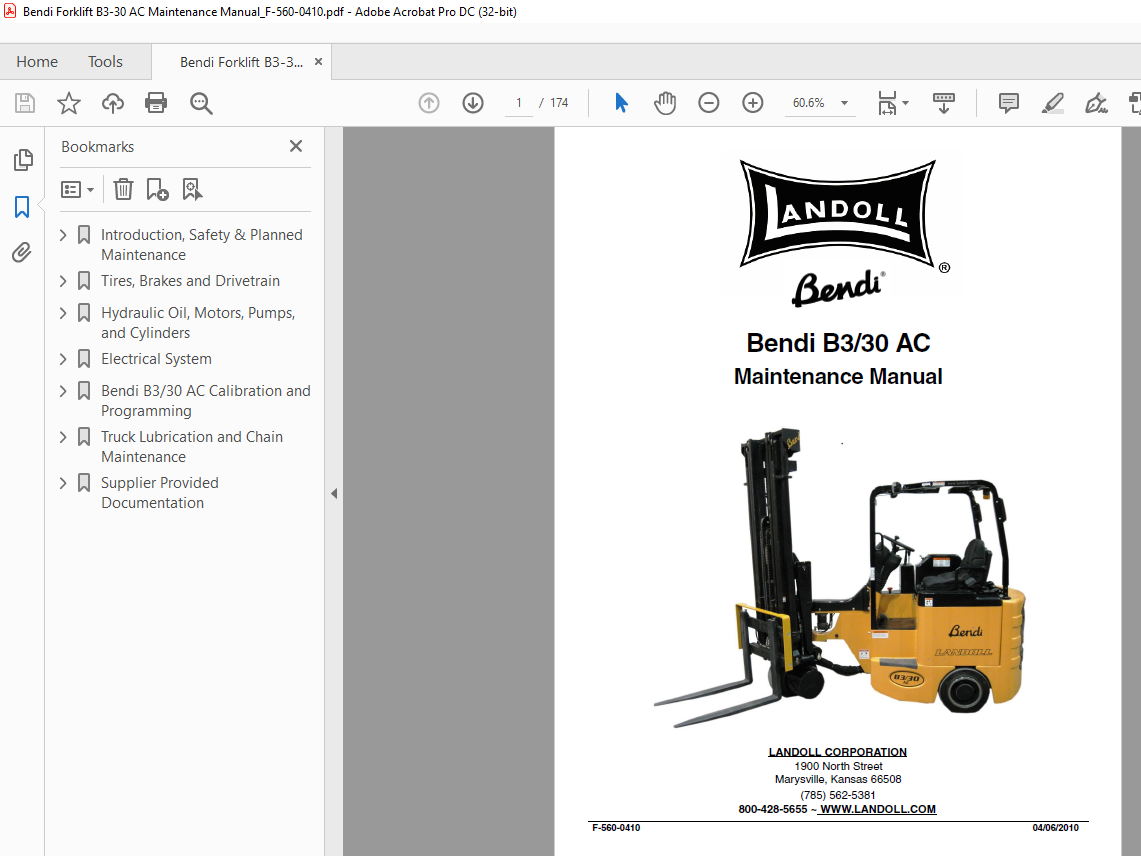Add document to starred with star icon
Screen dimensions: 1141x856
[68, 103]
